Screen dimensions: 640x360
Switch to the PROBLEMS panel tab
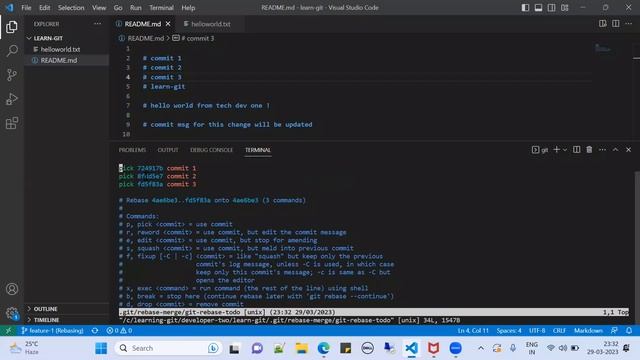click(132, 150)
